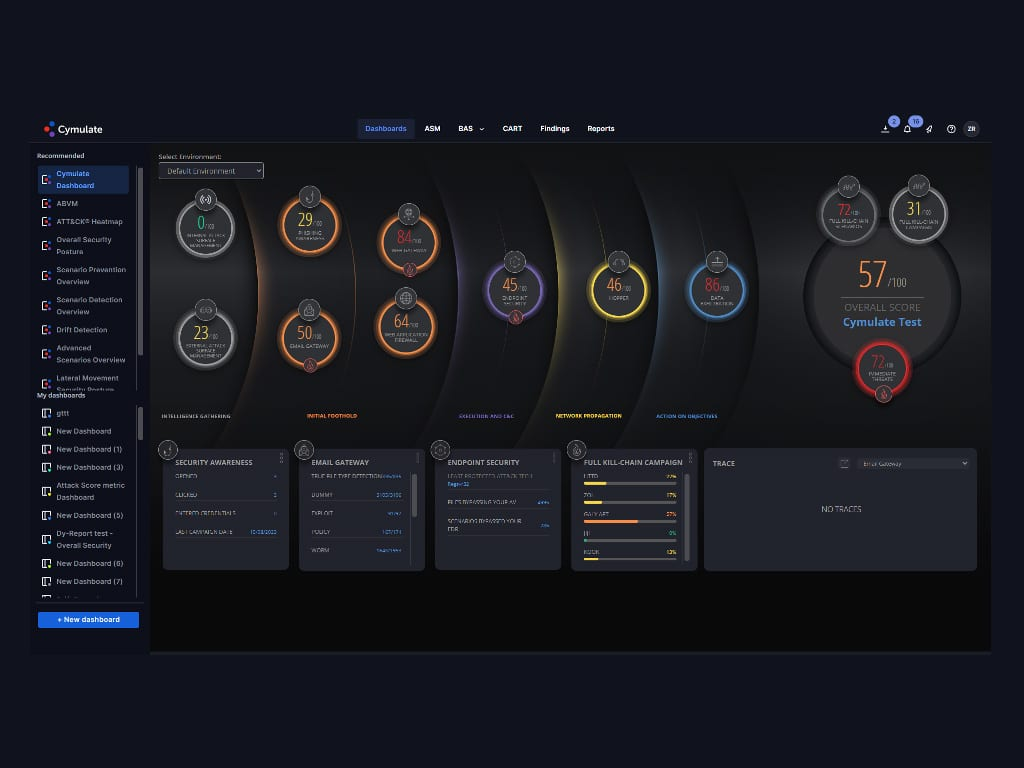
Task: Open Overall Security Posture dashboard
Action: tap(83, 246)
